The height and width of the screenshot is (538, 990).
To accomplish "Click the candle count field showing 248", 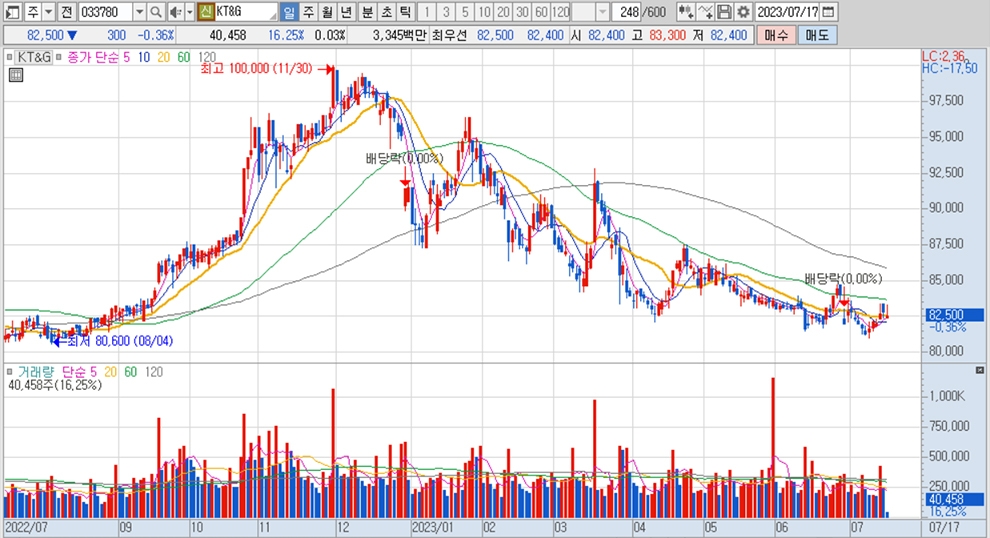I will click(x=628, y=11).
